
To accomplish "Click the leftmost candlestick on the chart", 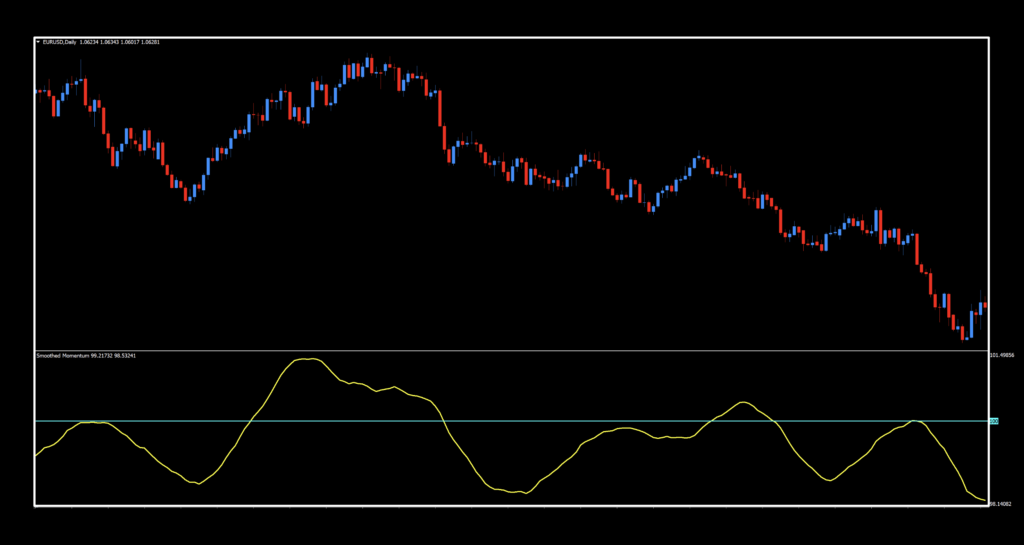I will pos(38,91).
